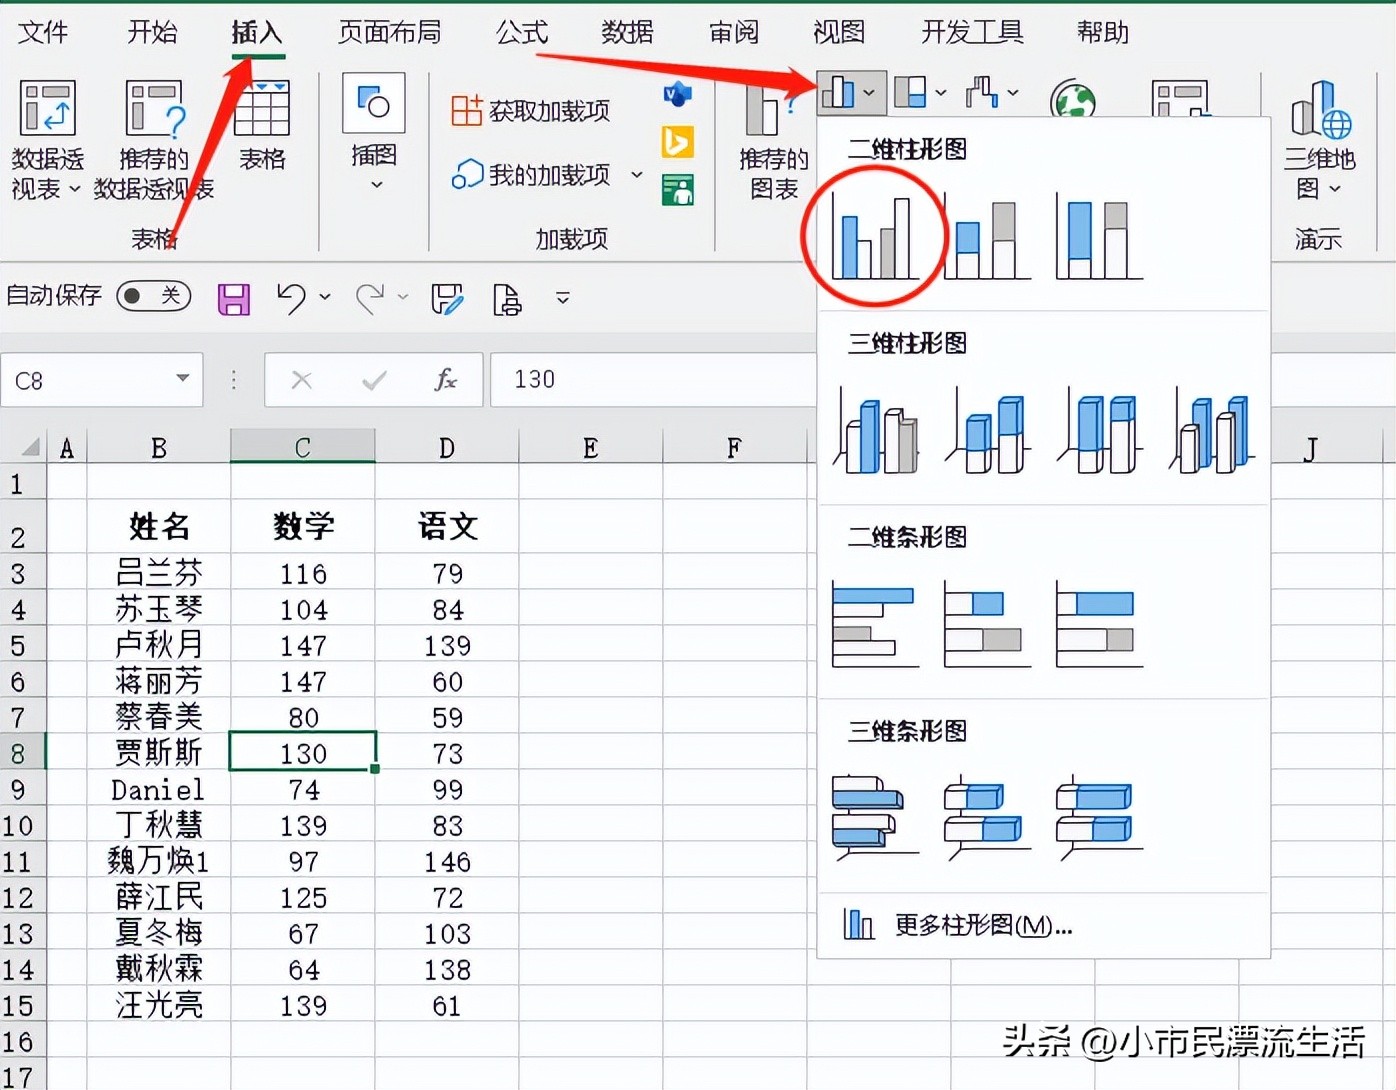Click the Visio Data Visualizer add-in icon
The height and width of the screenshot is (1090, 1396).
677,94
